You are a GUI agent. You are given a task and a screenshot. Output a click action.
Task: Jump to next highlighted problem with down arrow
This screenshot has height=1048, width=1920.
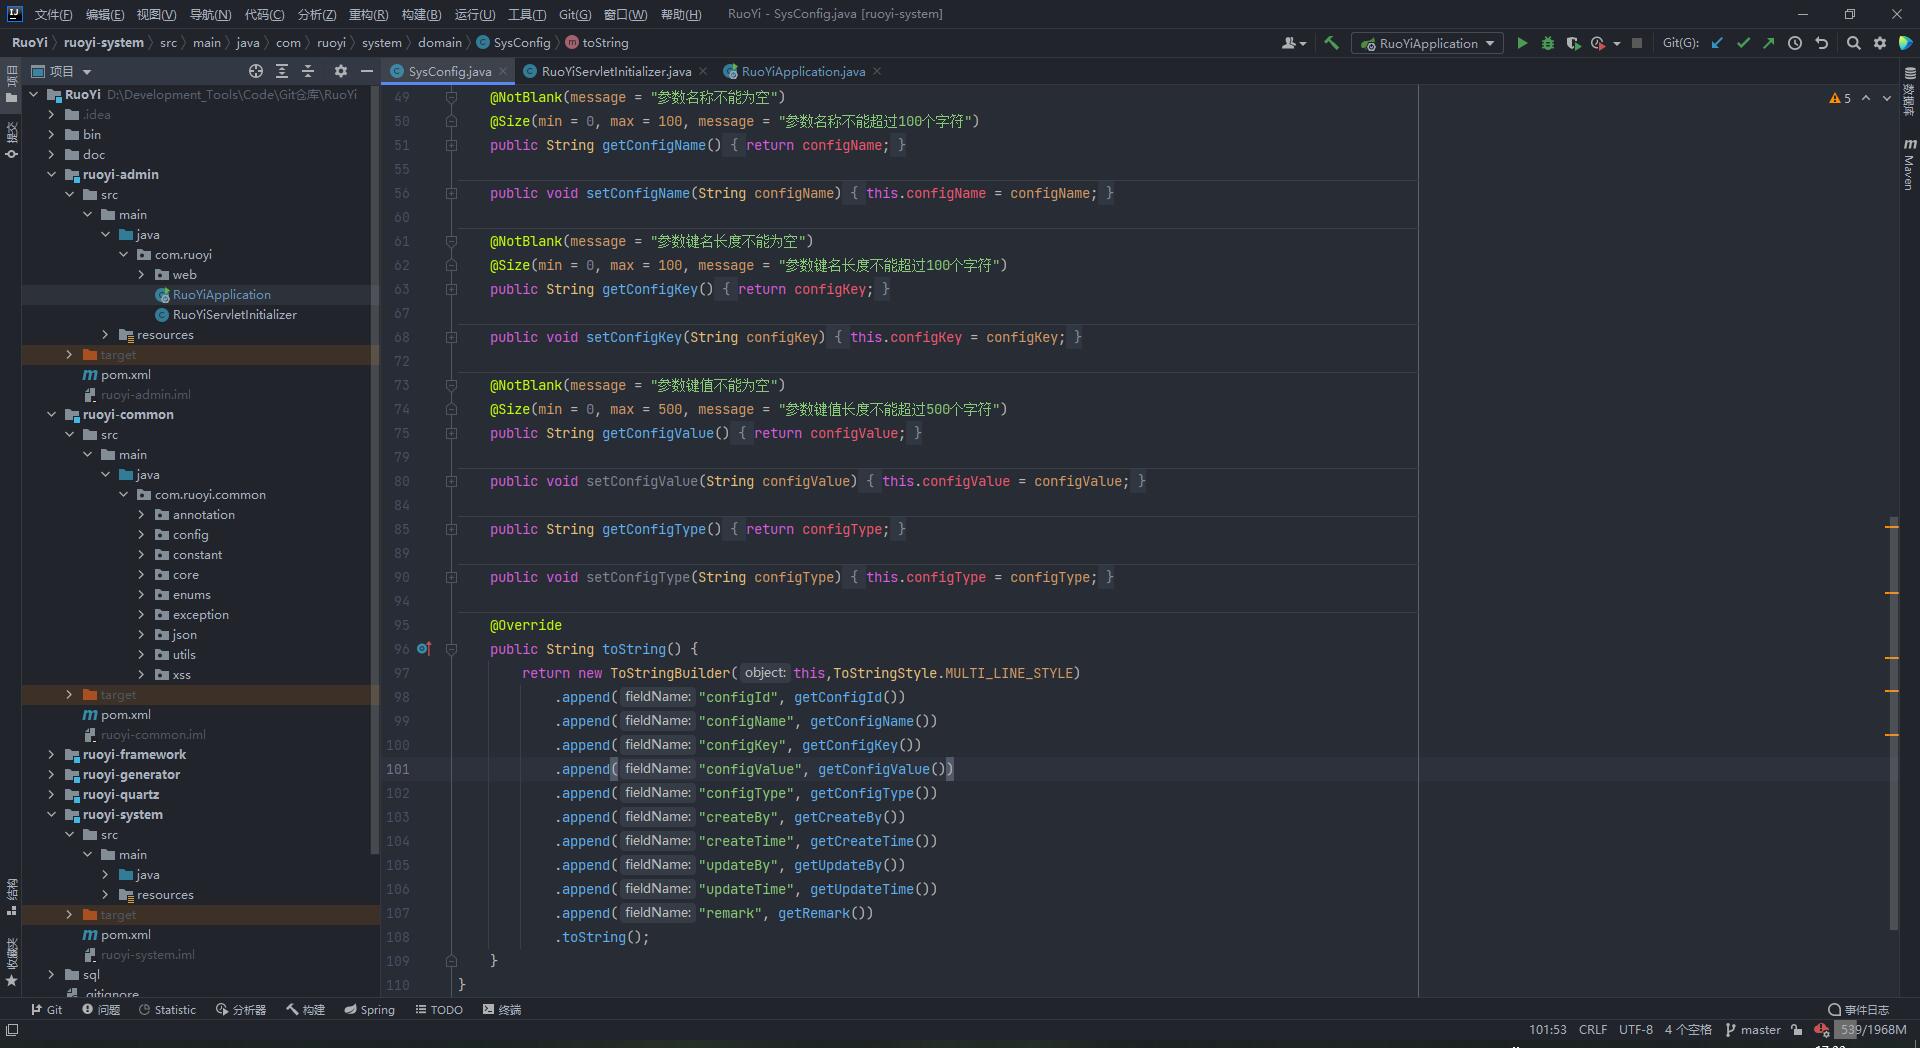(1887, 98)
